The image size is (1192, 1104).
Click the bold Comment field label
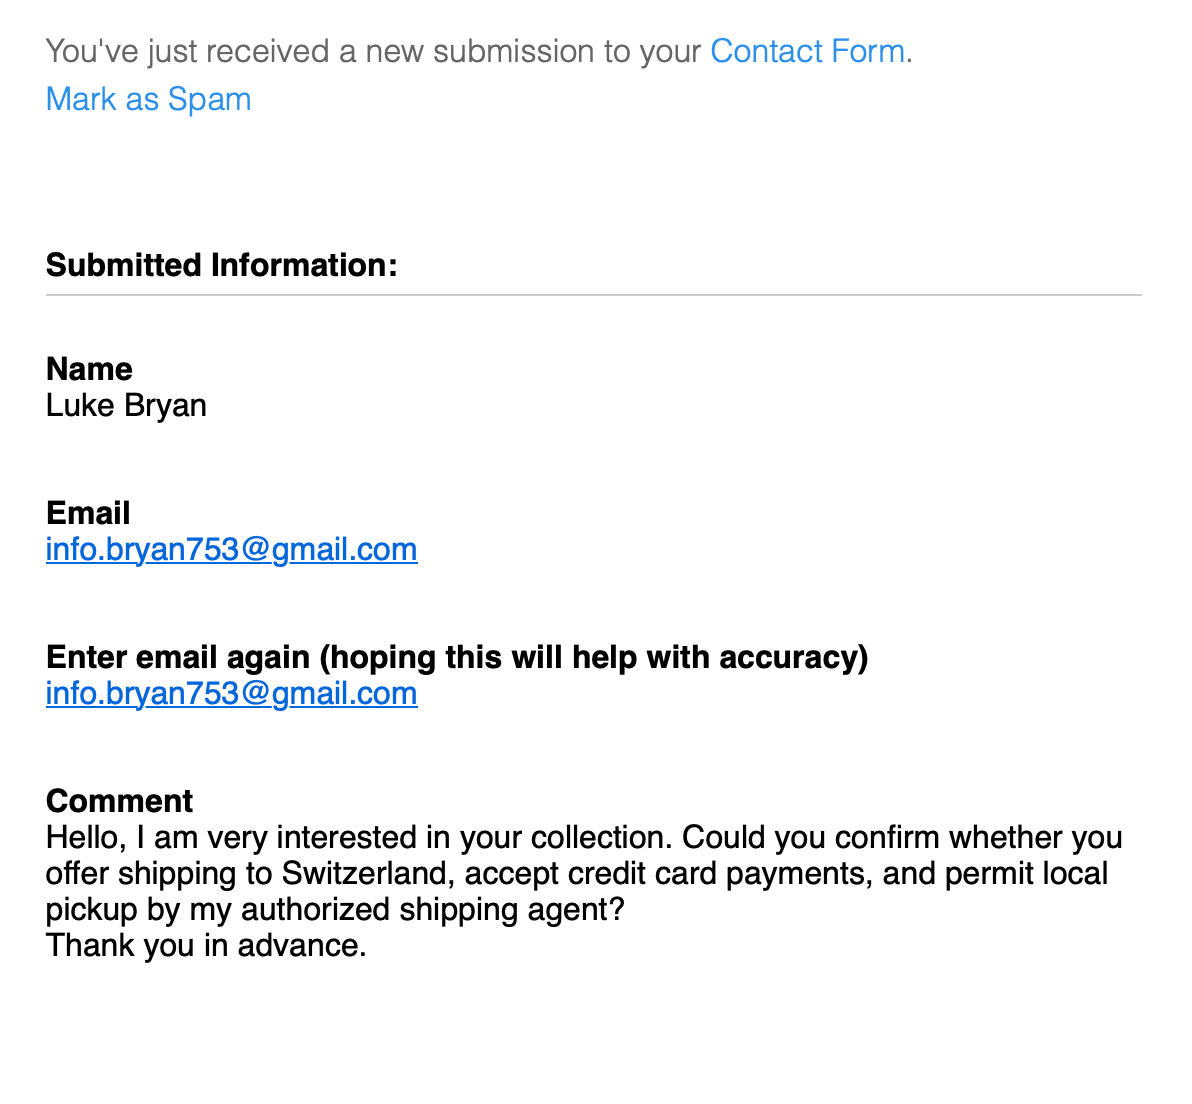pos(119,801)
